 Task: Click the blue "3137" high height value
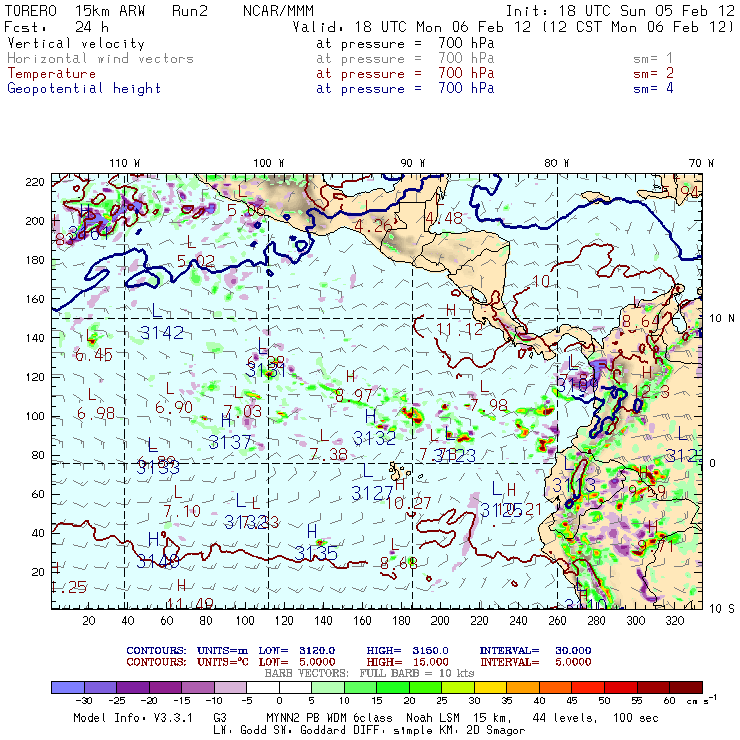click(x=230, y=442)
